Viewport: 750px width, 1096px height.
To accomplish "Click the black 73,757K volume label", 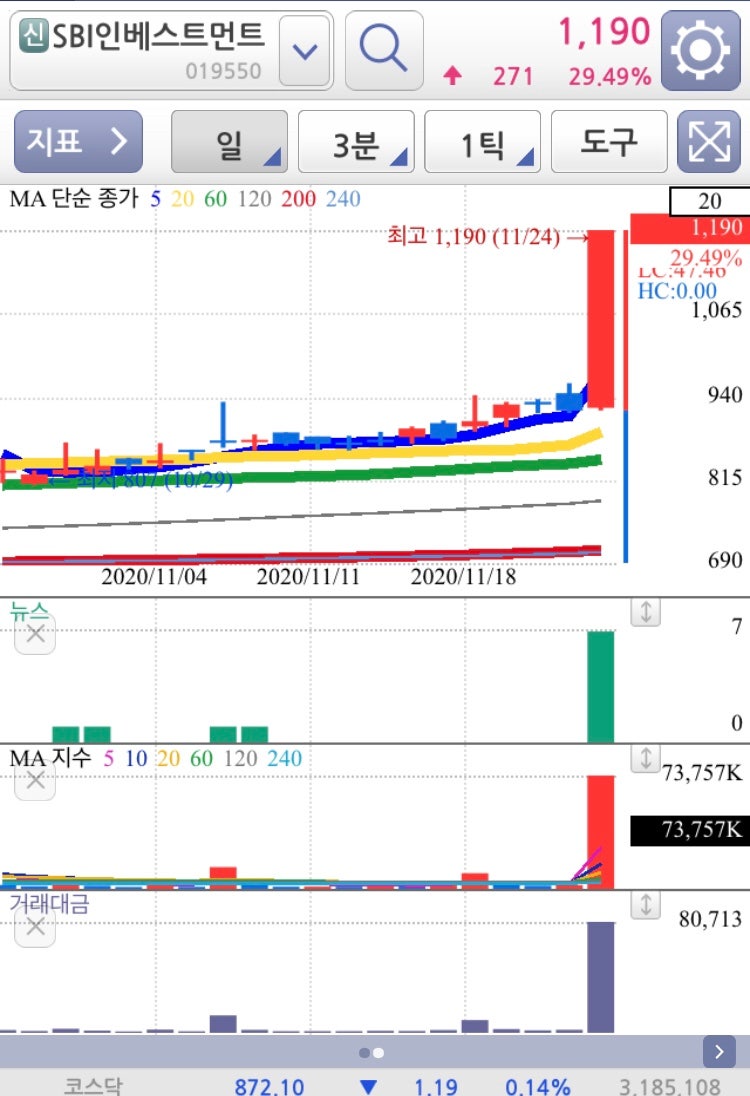I will click(x=690, y=830).
